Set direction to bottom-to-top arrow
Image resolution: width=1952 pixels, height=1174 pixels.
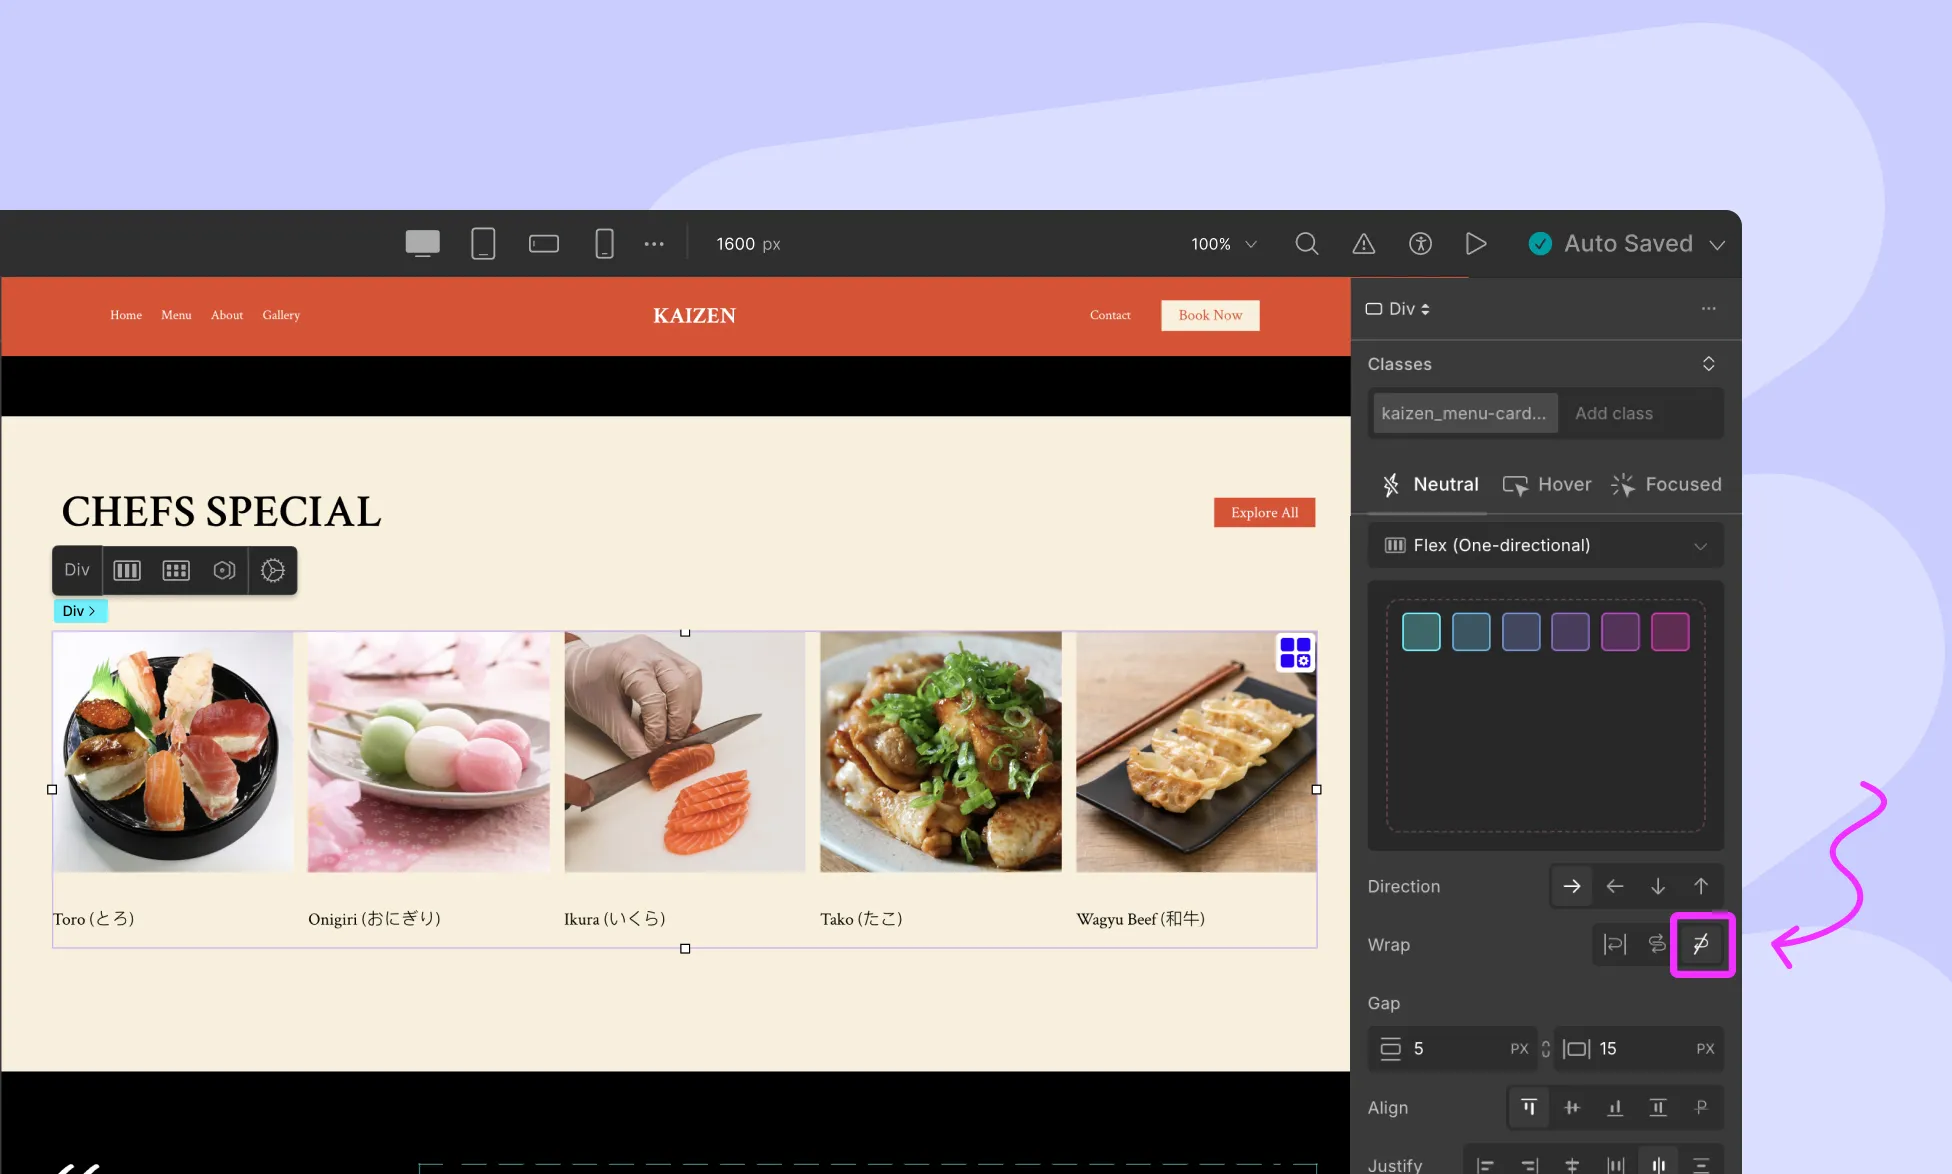click(x=1701, y=886)
